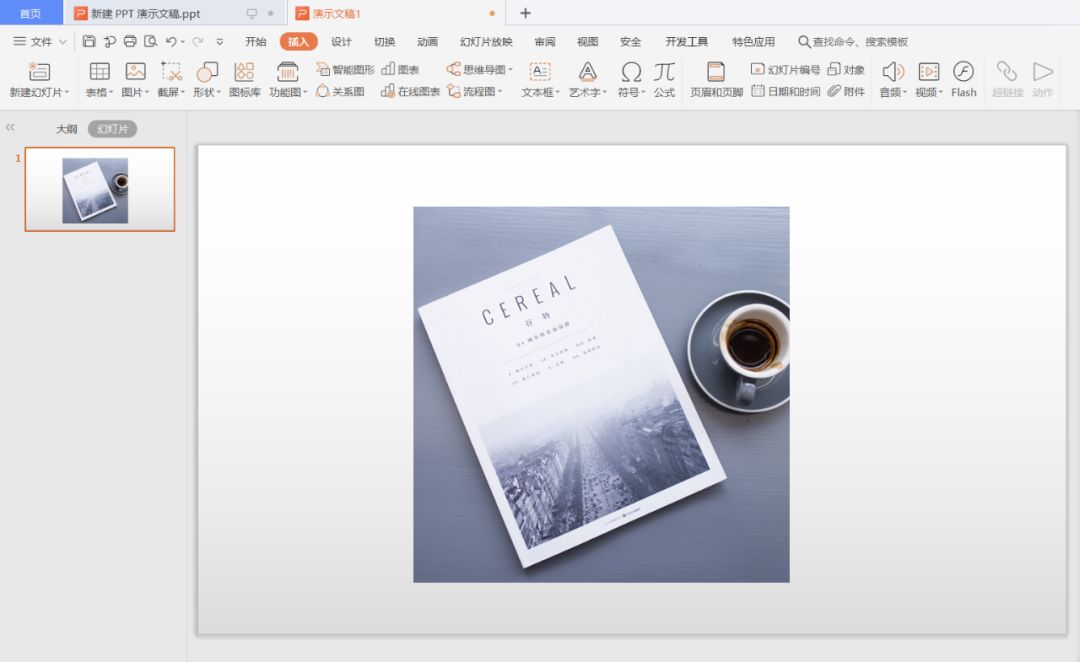Click the 思维导图 mind map icon
This screenshot has width=1080, height=662.
(x=453, y=70)
